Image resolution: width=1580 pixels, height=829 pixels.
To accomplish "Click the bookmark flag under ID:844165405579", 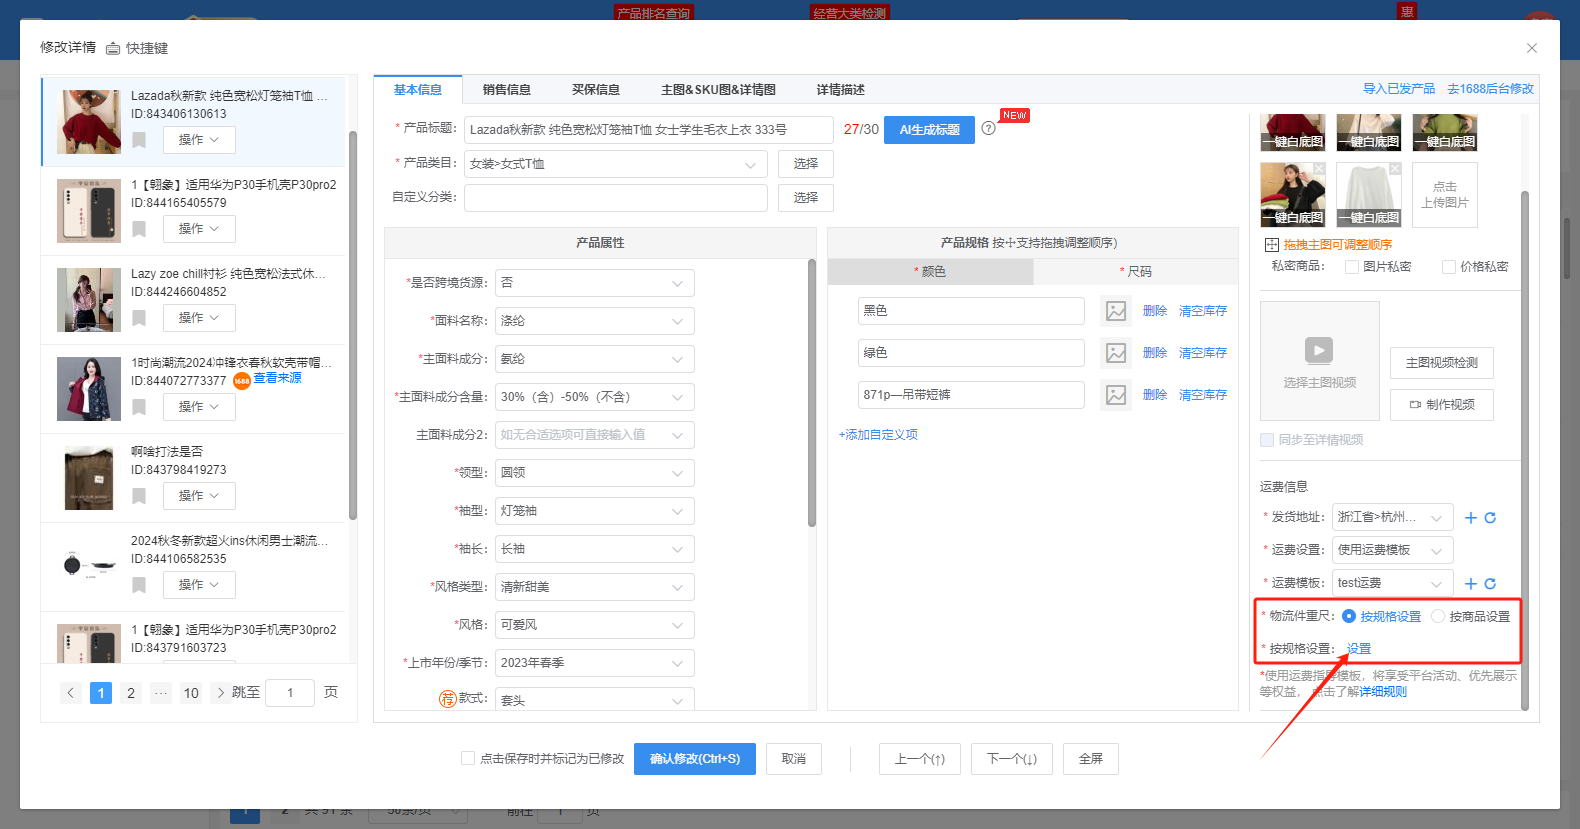I will [139, 229].
